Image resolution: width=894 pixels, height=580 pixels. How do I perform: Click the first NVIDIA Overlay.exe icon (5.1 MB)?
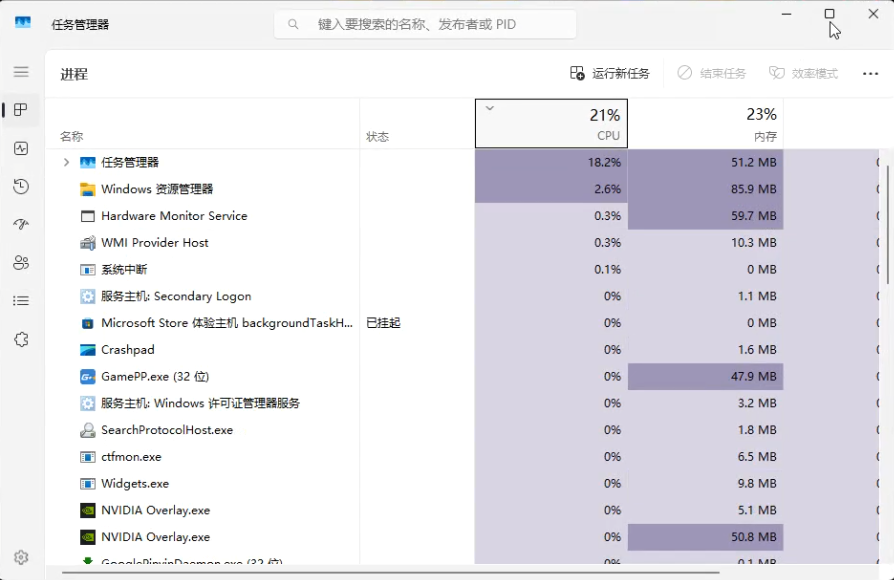87,510
